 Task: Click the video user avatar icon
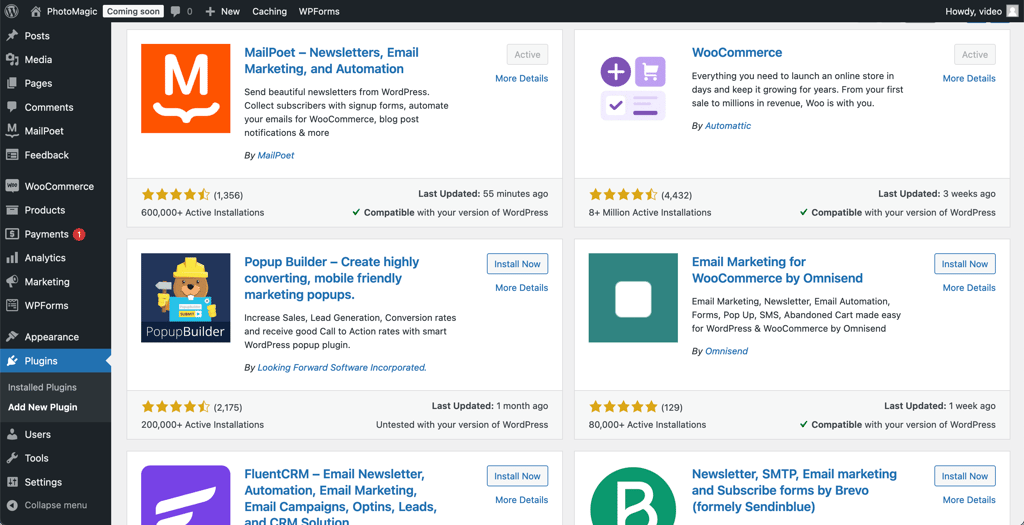pyautogui.click(x=1012, y=11)
